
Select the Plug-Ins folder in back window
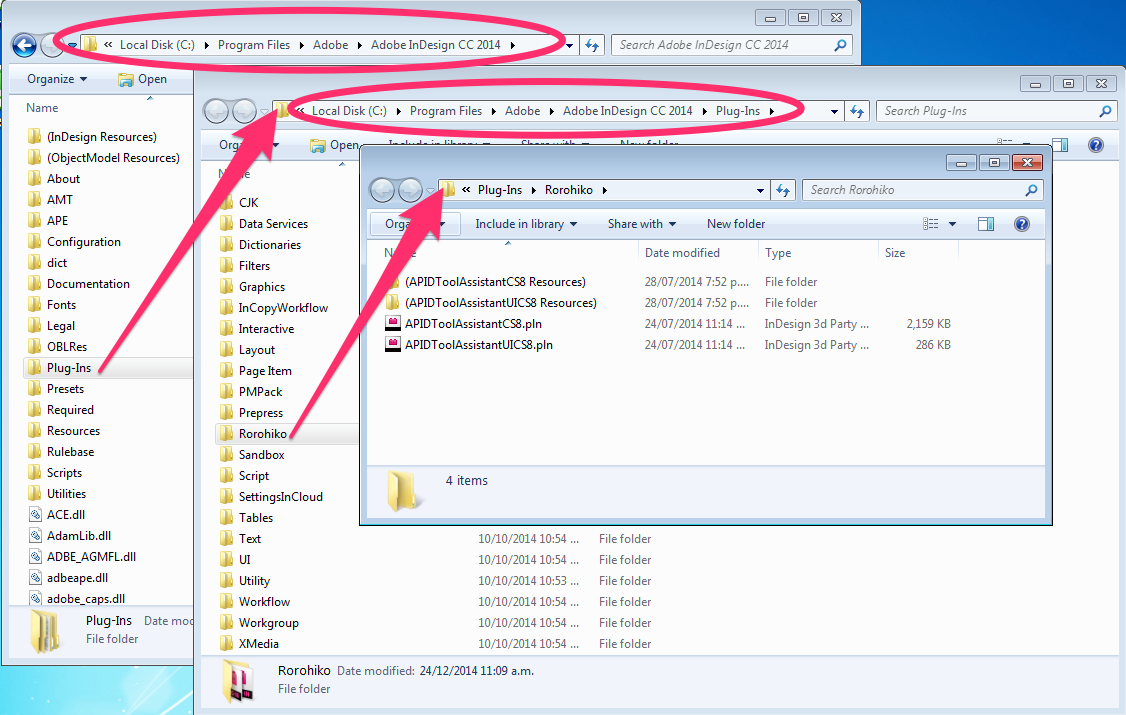69,368
